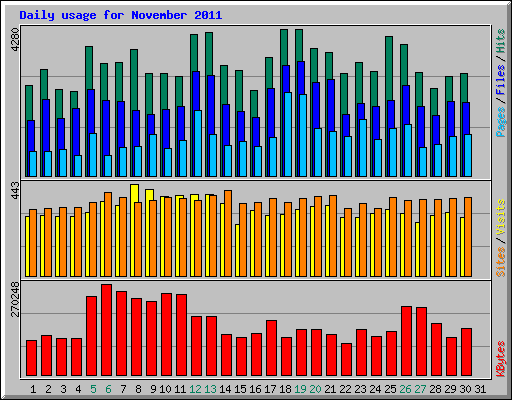Click the cyan Pages bar for day 23

(x=363, y=148)
